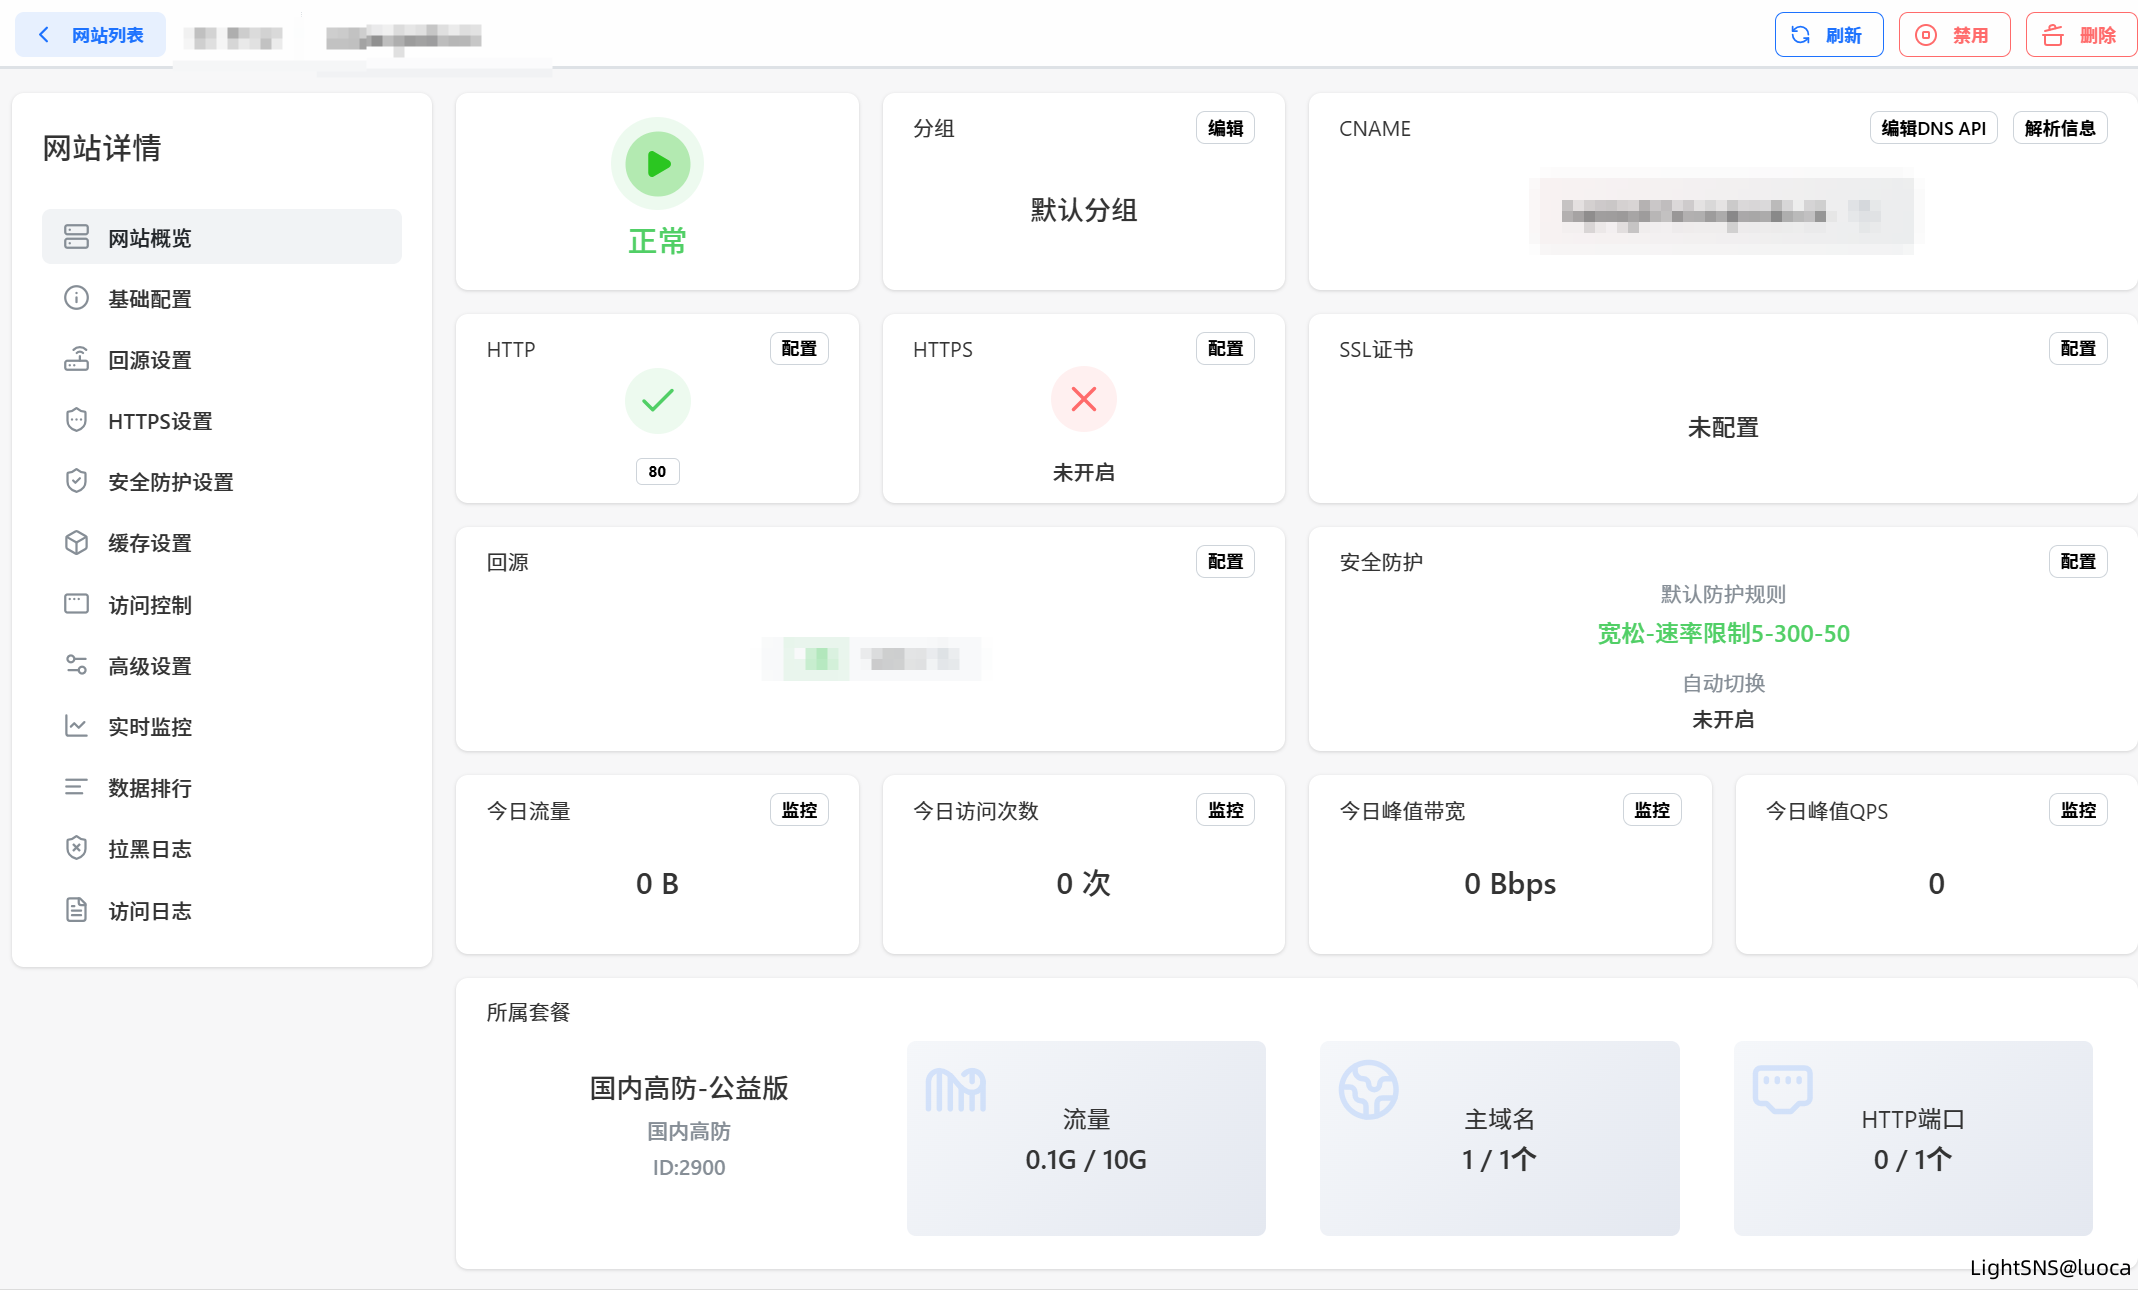Open 数据排行 from sidebar
2138x1290 pixels.
coord(149,788)
